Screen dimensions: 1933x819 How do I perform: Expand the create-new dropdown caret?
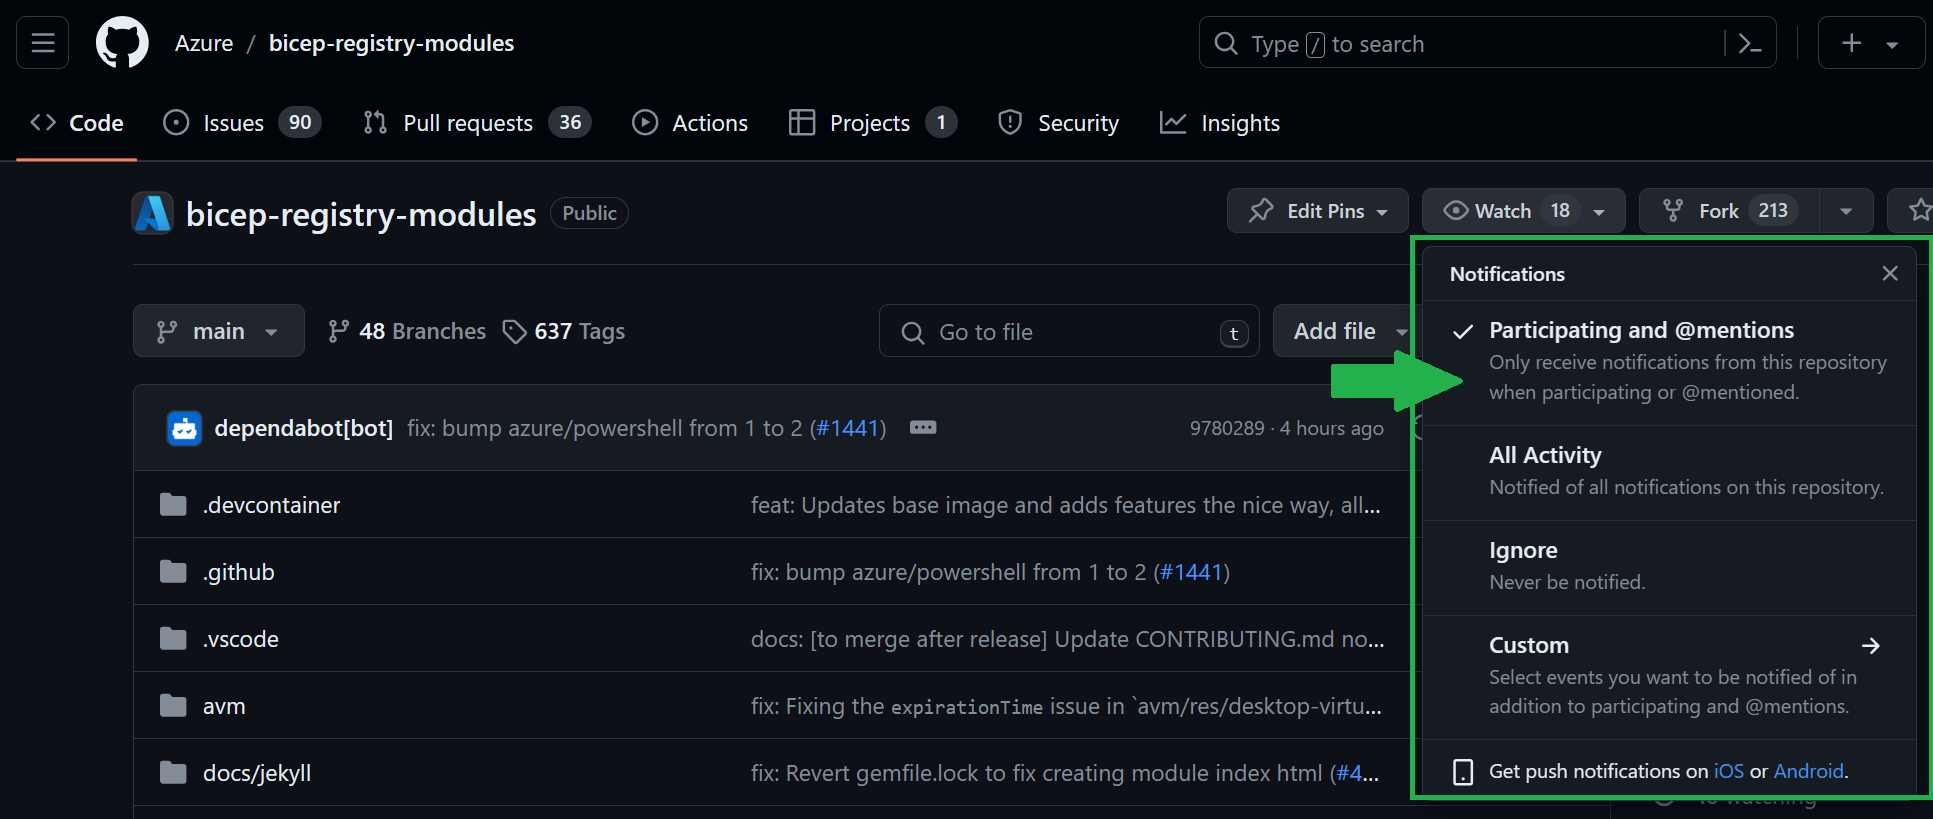tap(1892, 44)
